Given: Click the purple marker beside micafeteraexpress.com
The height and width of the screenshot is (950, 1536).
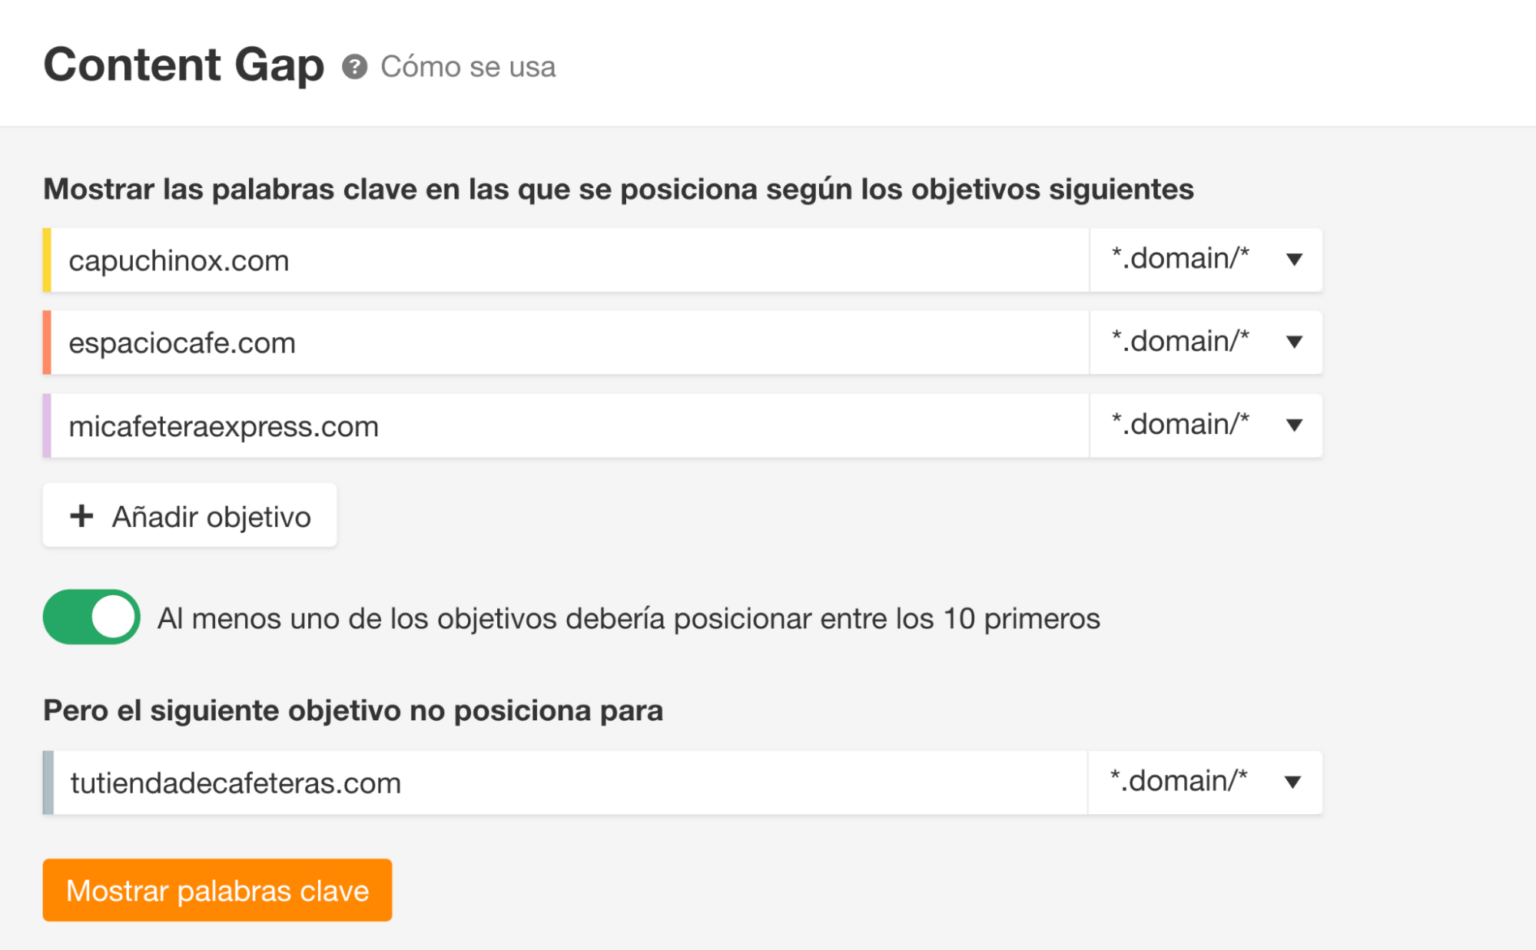Looking at the screenshot, I should 46,425.
